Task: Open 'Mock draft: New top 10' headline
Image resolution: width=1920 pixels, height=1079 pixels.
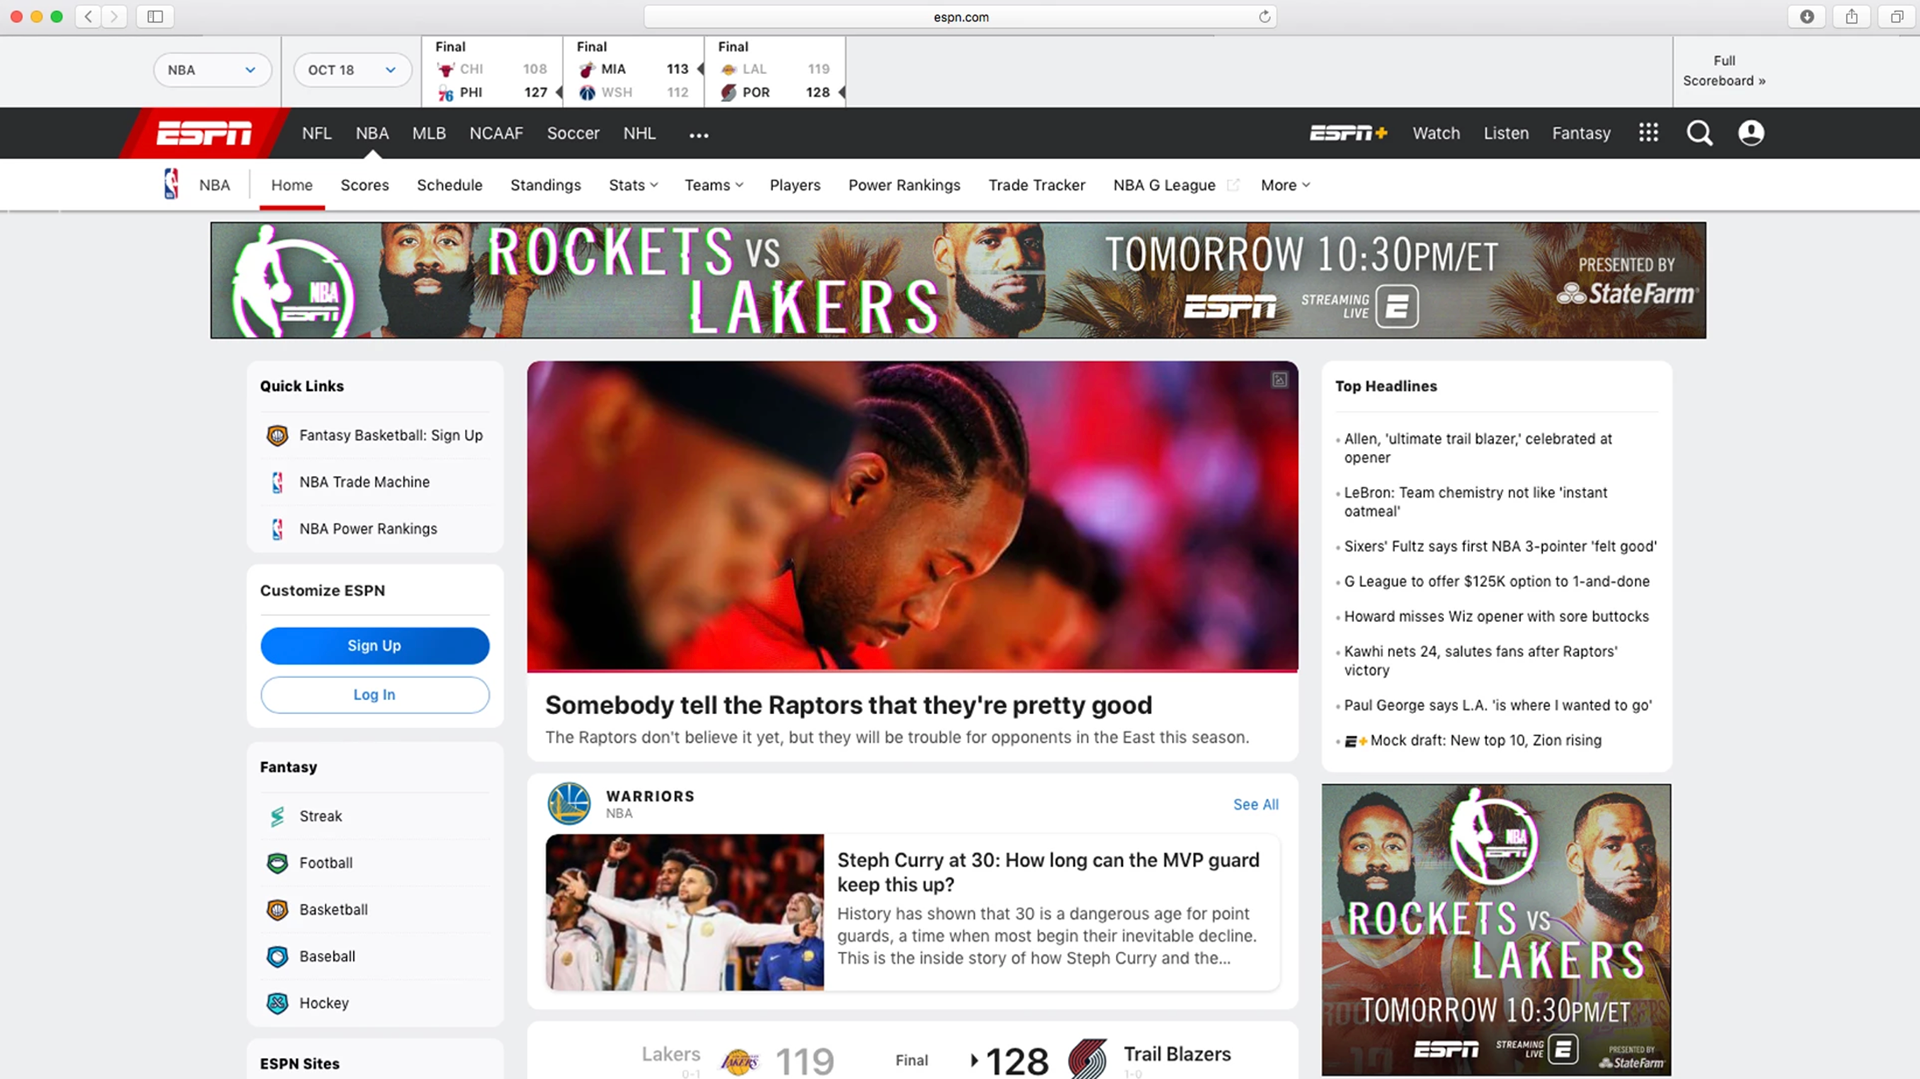Action: tap(1485, 740)
